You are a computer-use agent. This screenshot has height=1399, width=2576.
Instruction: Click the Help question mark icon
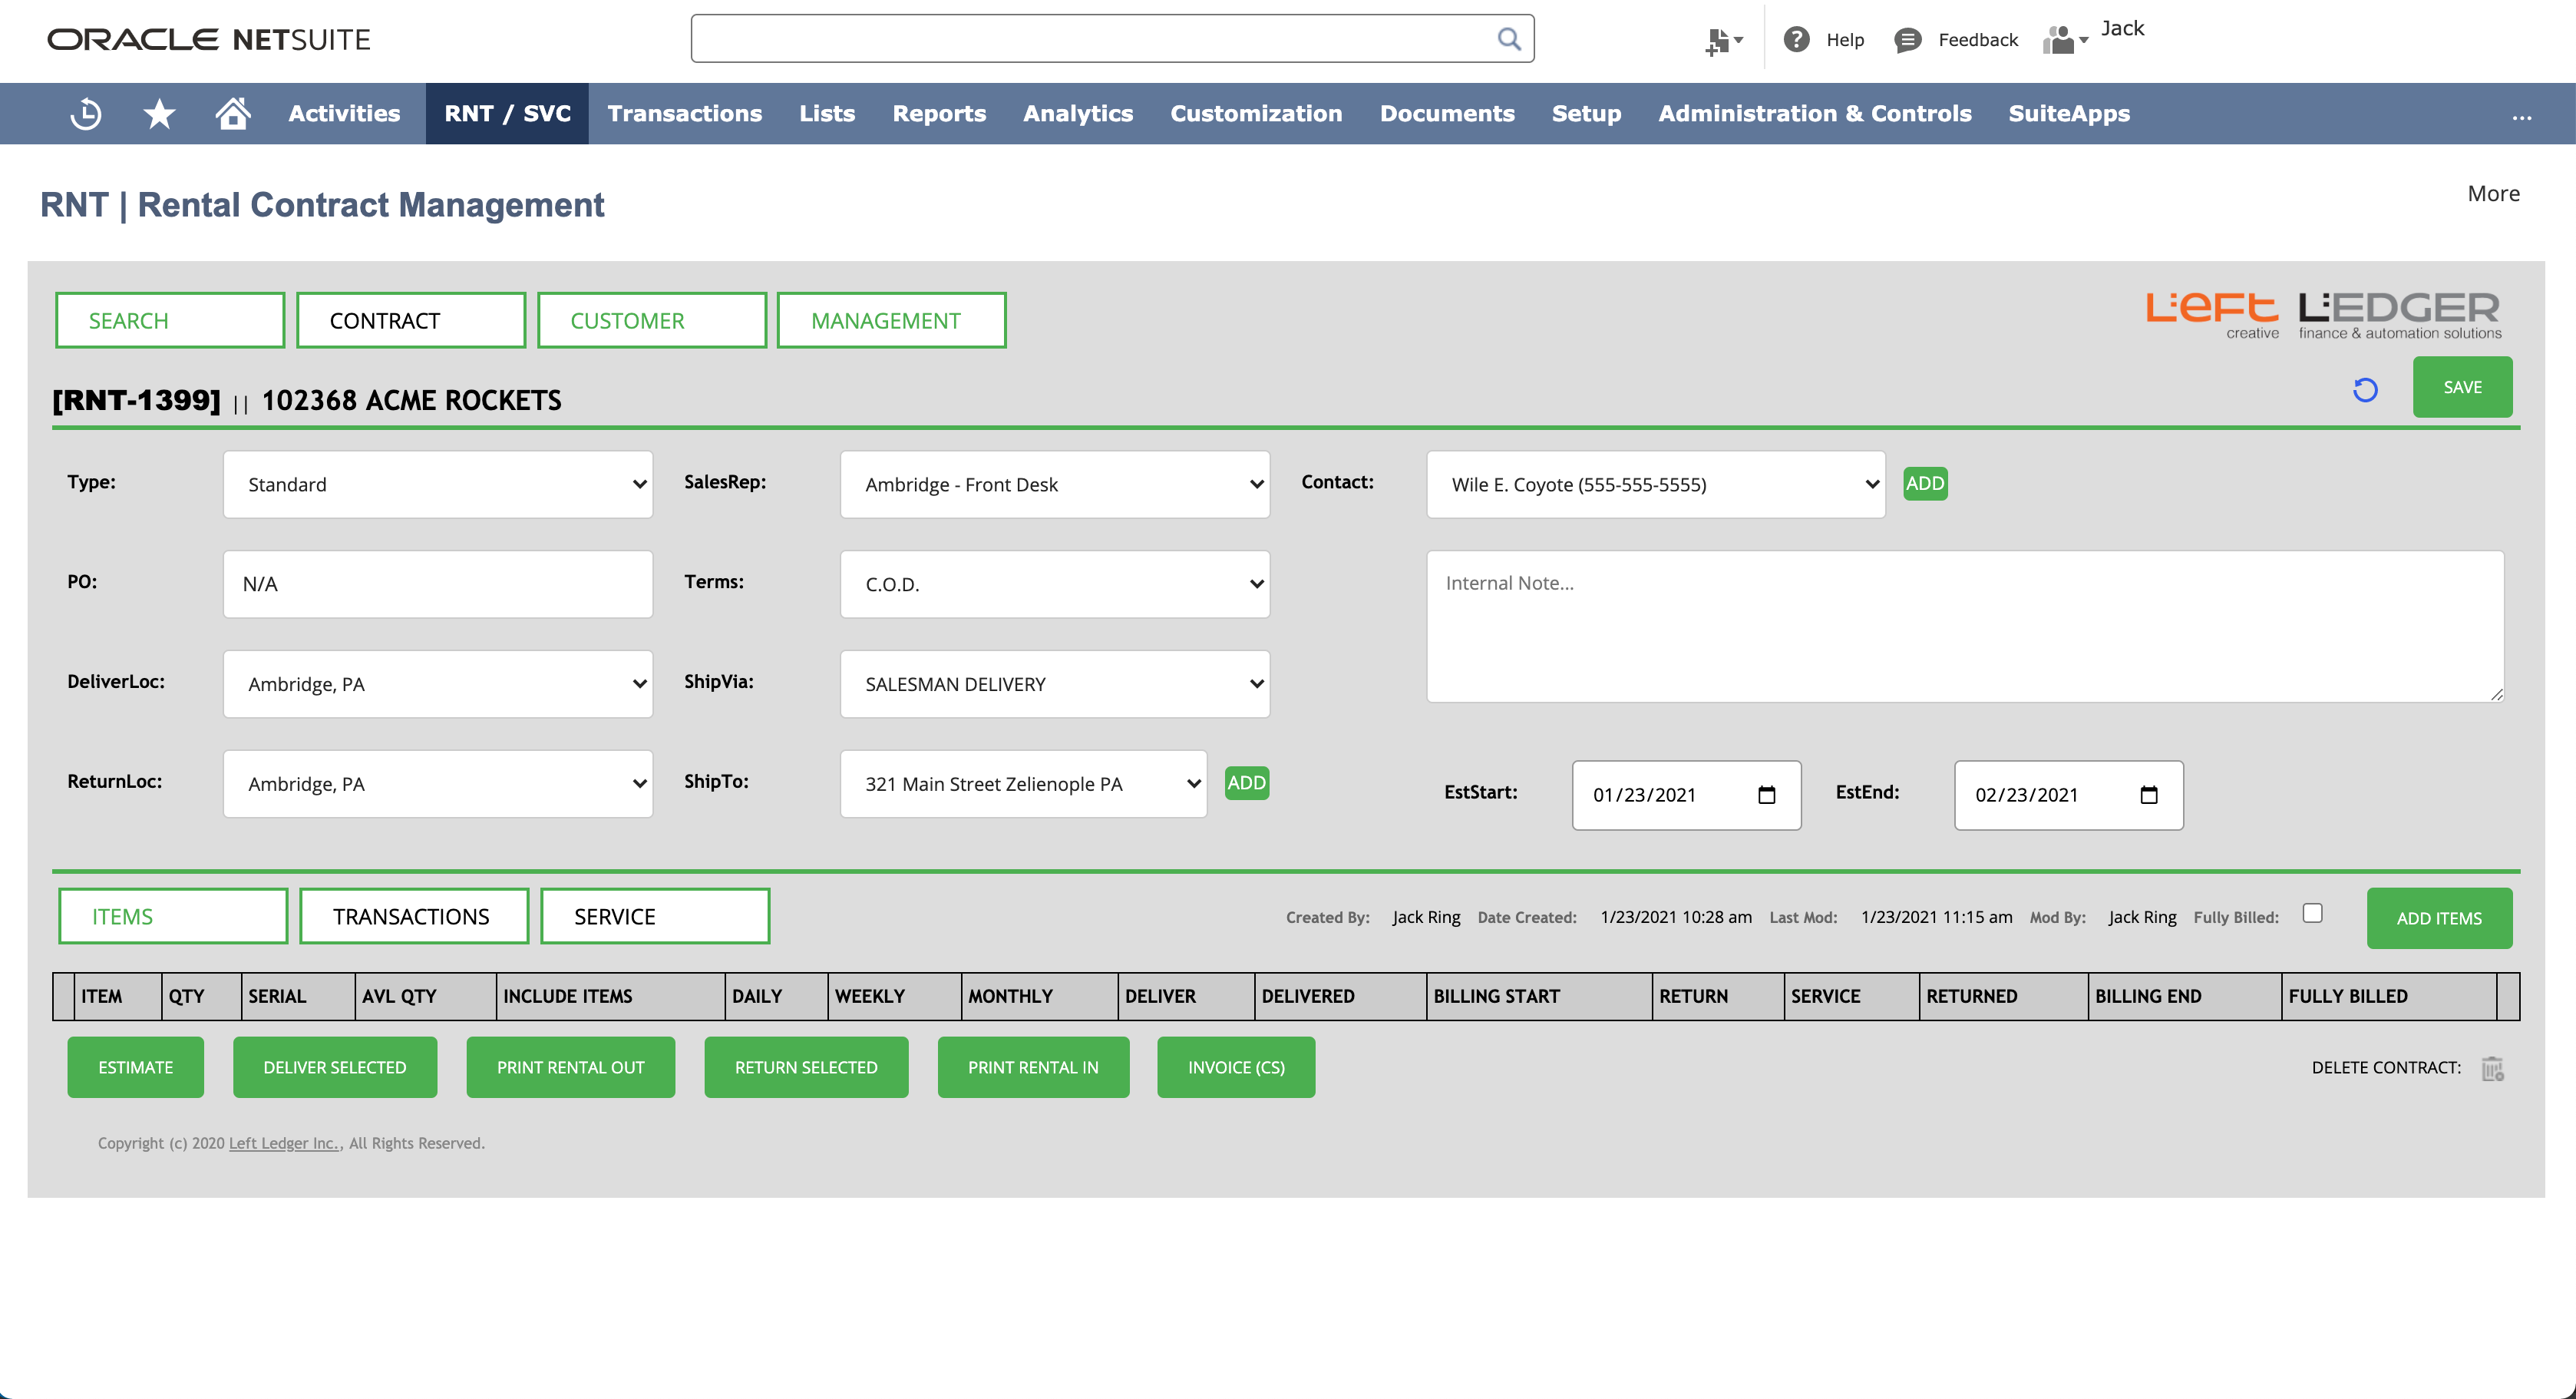tap(1796, 40)
